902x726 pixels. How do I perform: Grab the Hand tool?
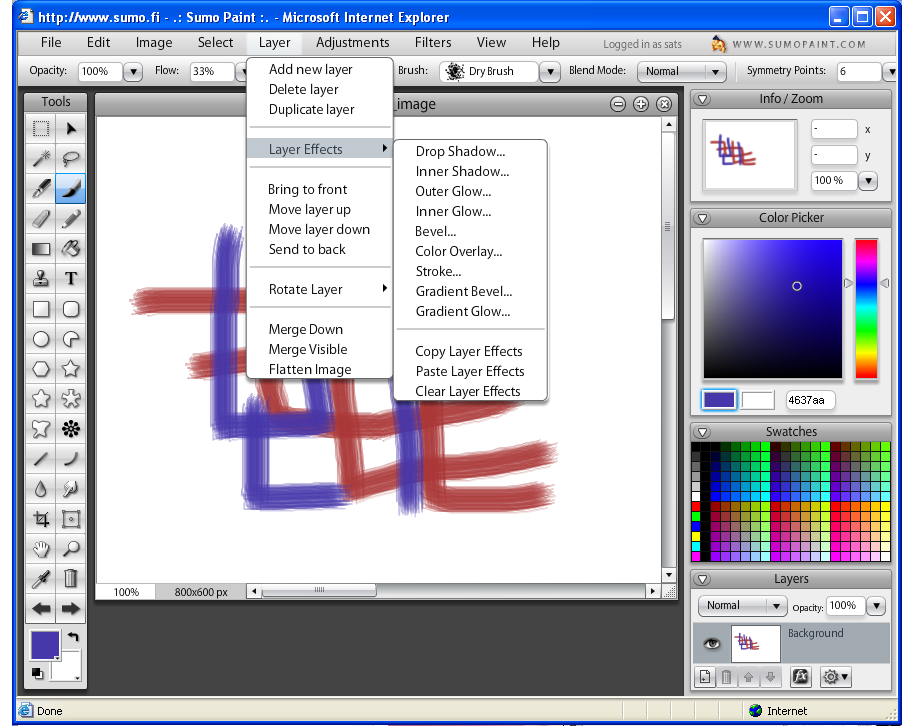pyautogui.click(x=41, y=548)
